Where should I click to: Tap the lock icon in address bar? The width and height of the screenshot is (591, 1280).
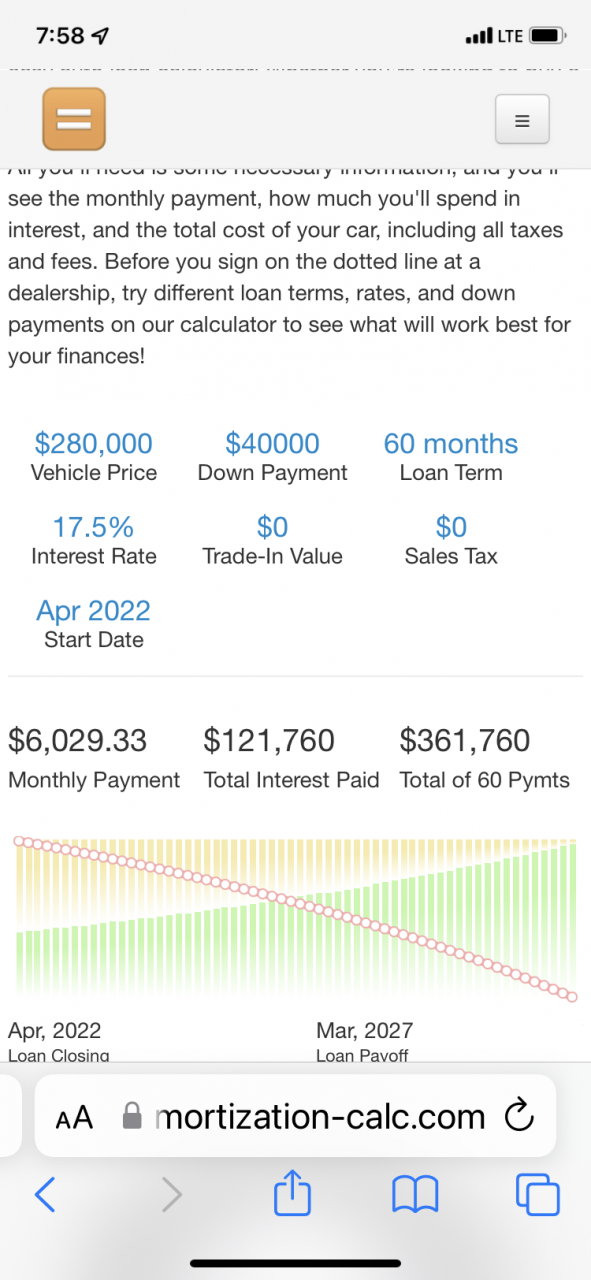[132, 1116]
